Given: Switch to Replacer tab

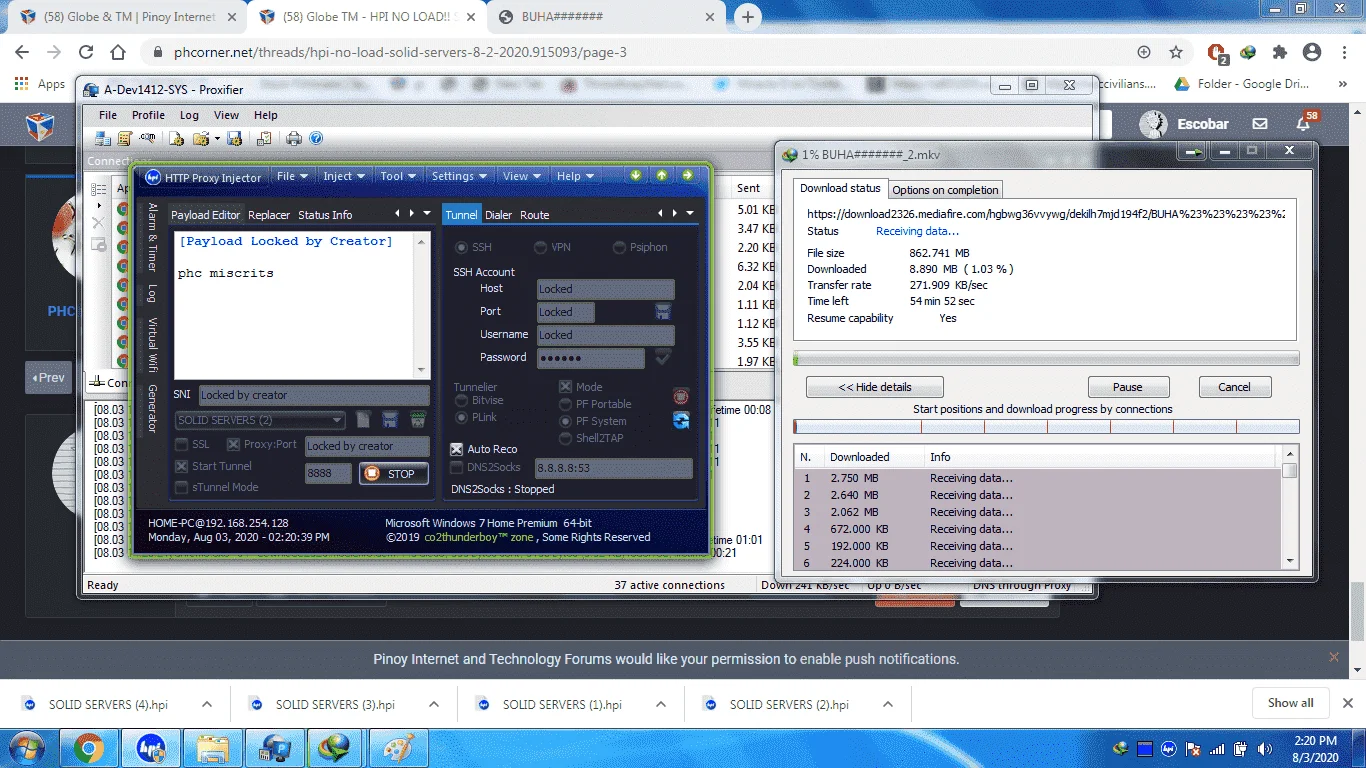Looking at the screenshot, I should (269, 215).
